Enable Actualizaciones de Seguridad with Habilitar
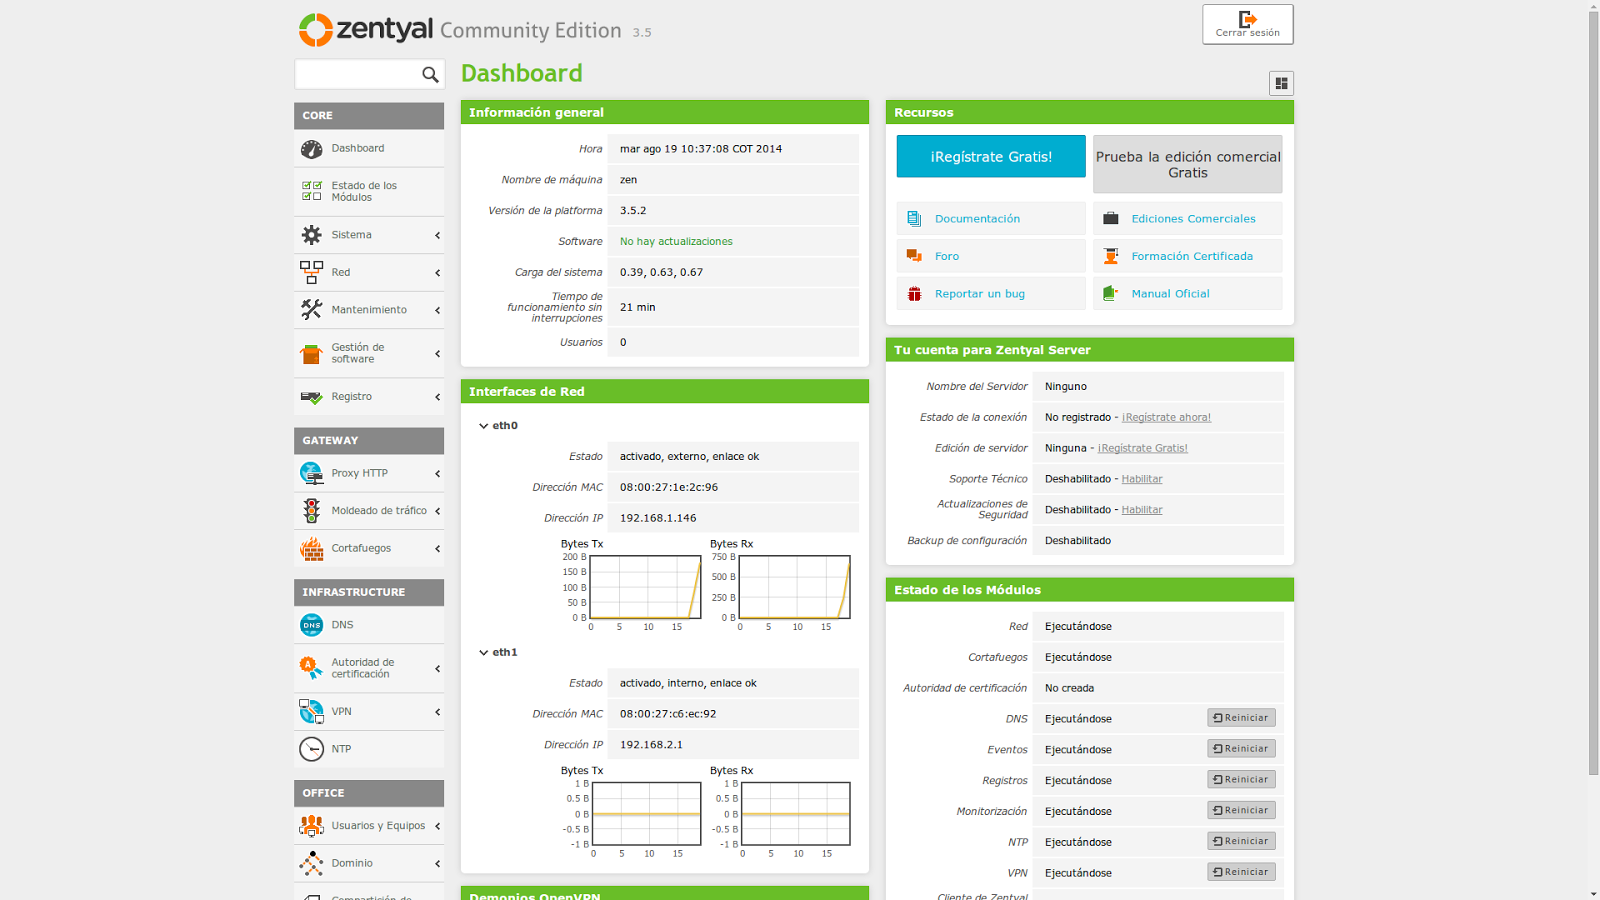The image size is (1600, 900). click(x=1142, y=509)
